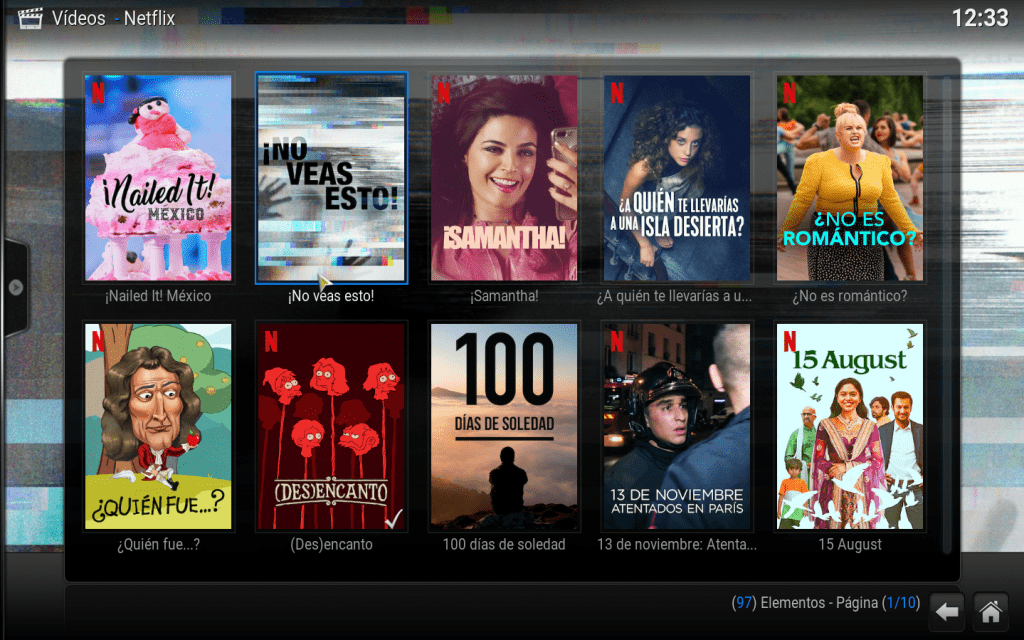
Task: Click the 15 August title label
Action: (850, 545)
